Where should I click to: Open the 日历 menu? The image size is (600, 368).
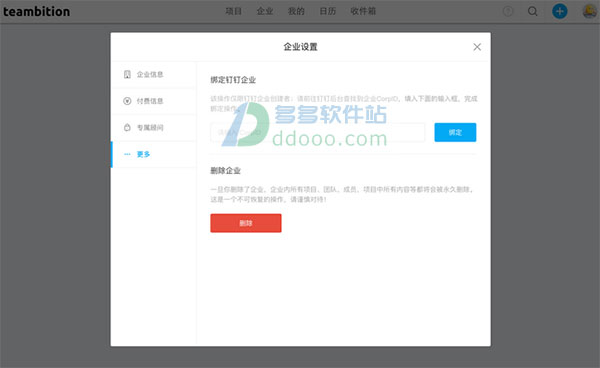(x=328, y=11)
